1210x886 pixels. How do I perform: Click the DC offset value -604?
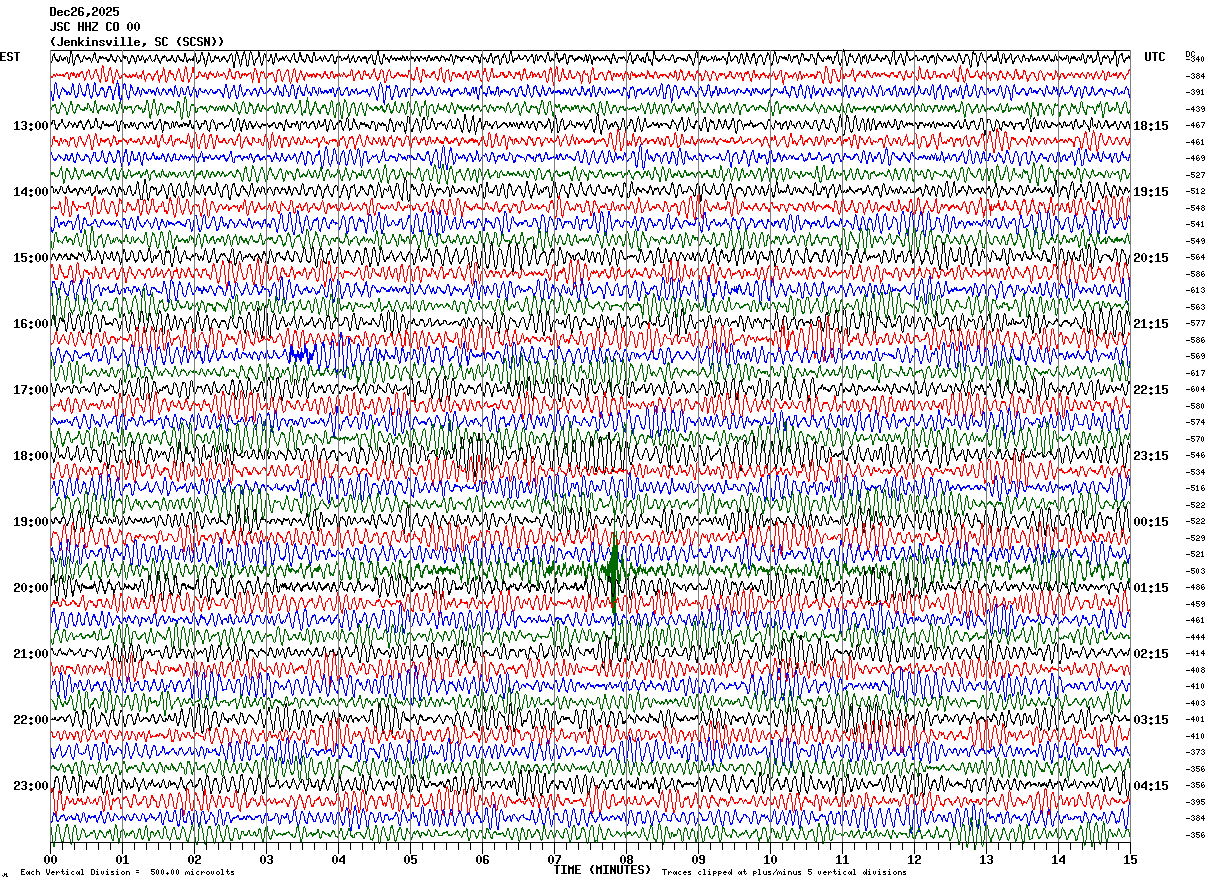1195,389
